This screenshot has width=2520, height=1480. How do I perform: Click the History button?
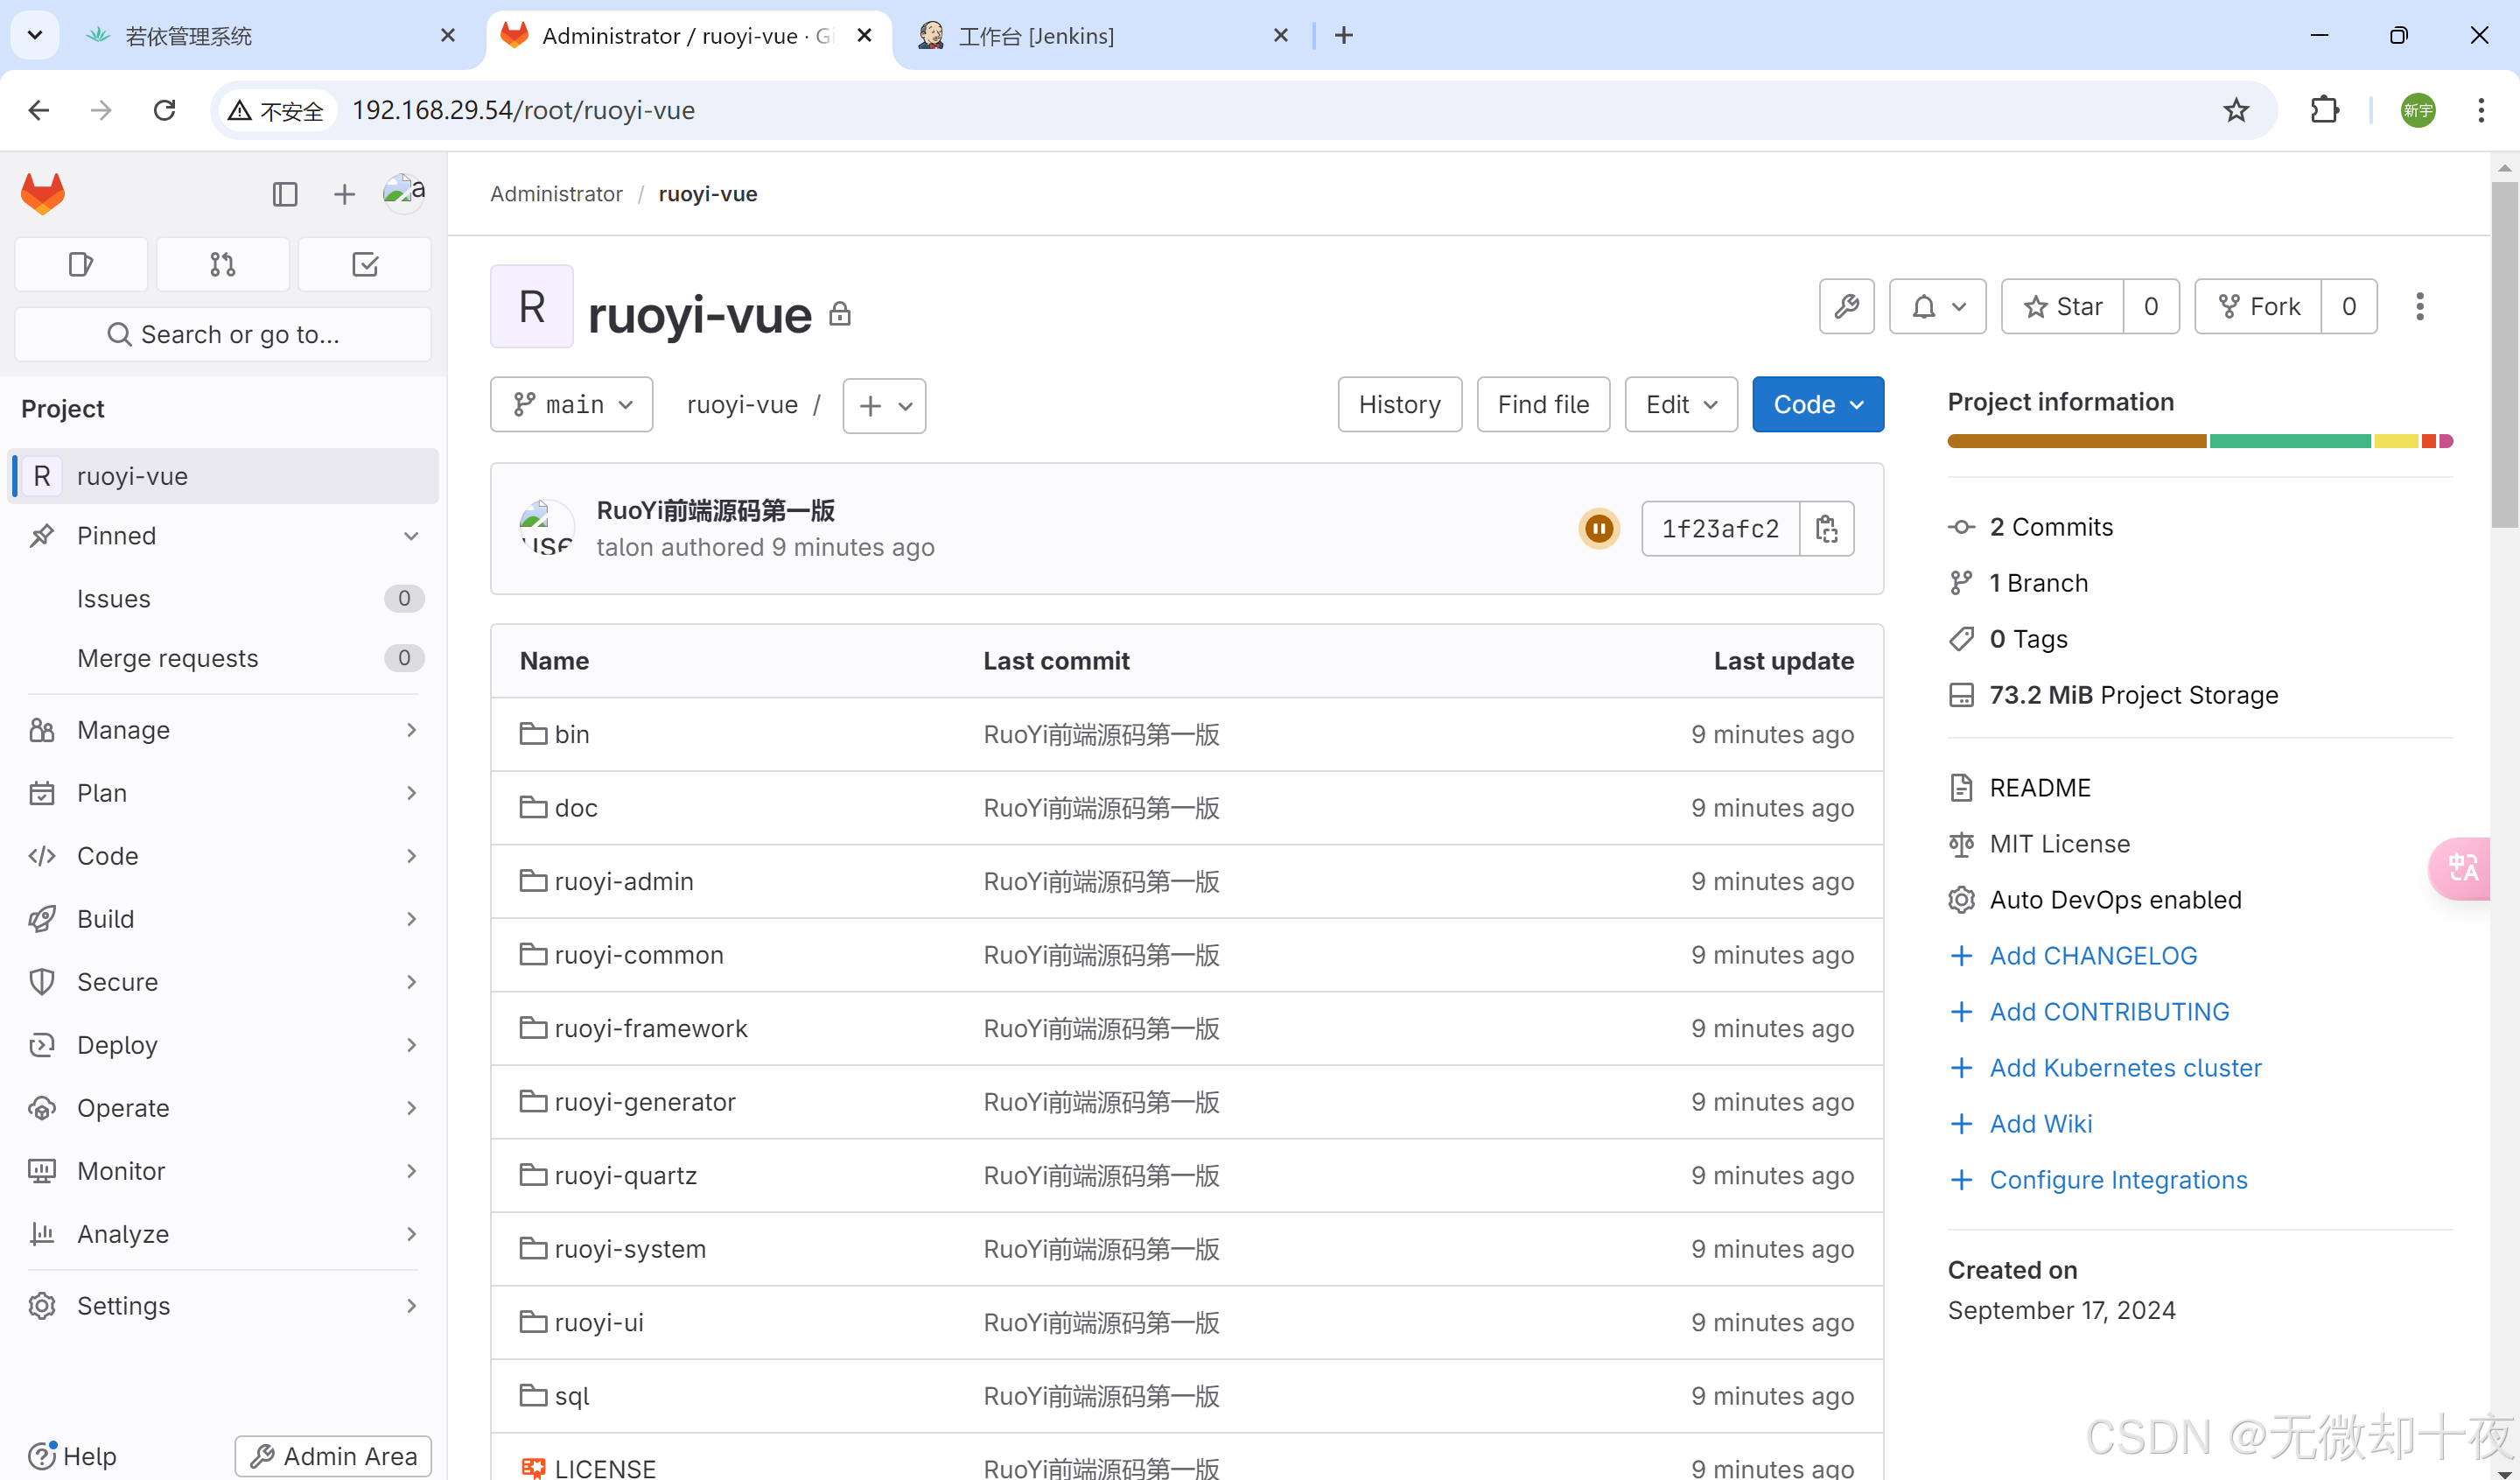pos(1399,405)
